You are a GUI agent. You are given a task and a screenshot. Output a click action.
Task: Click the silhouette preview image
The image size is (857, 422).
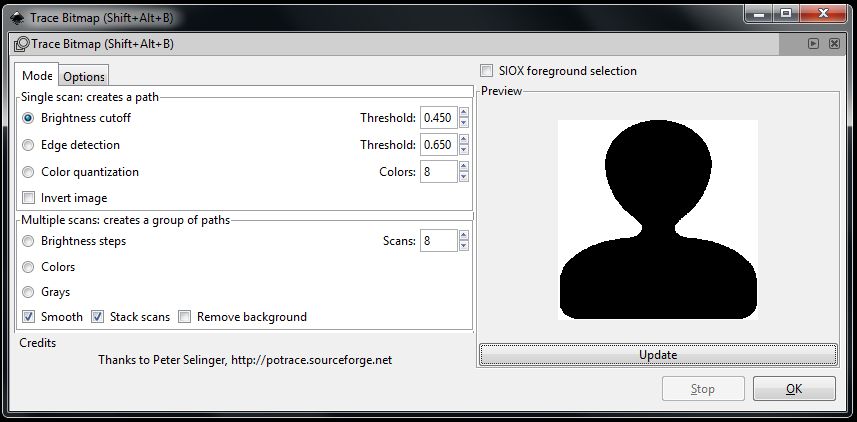(658, 220)
